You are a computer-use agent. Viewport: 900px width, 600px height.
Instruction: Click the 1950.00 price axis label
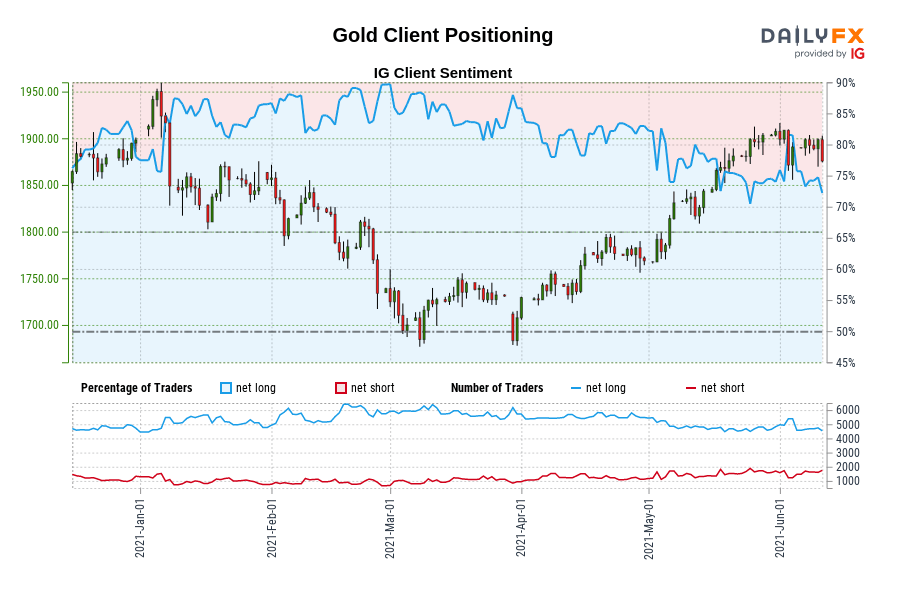[x=40, y=92]
